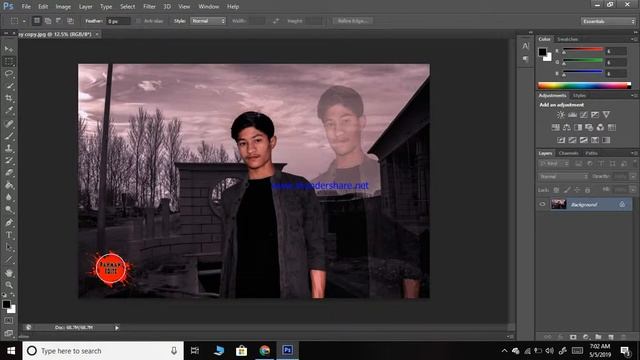This screenshot has height=360, width=640.
Task: Open the Color panel flyout menu
Action: pos(634,39)
